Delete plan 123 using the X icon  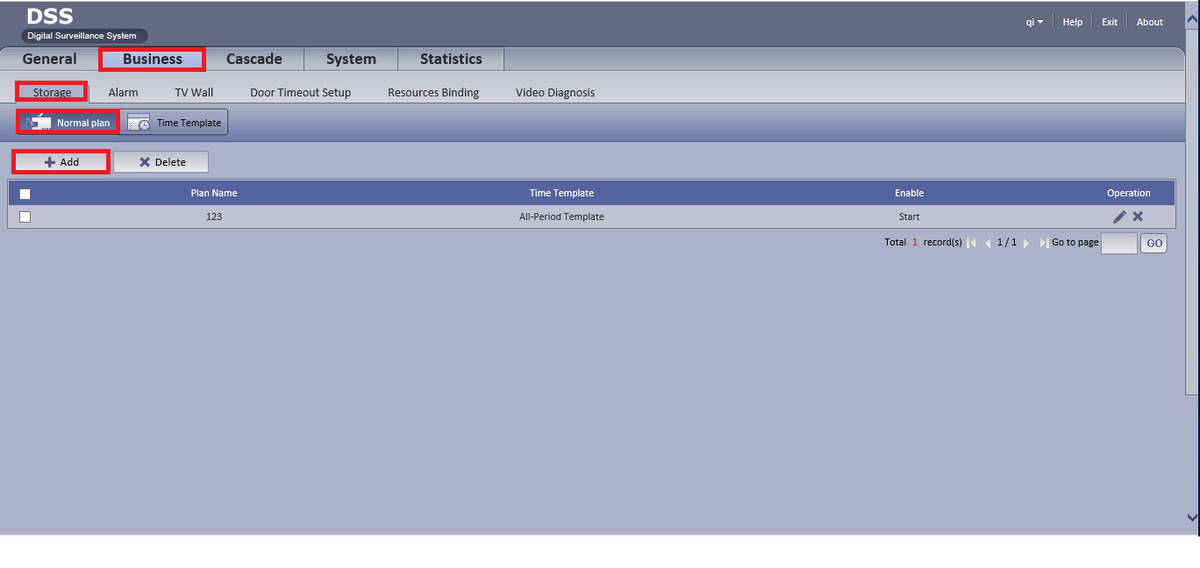pyautogui.click(x=1138, y=217)
